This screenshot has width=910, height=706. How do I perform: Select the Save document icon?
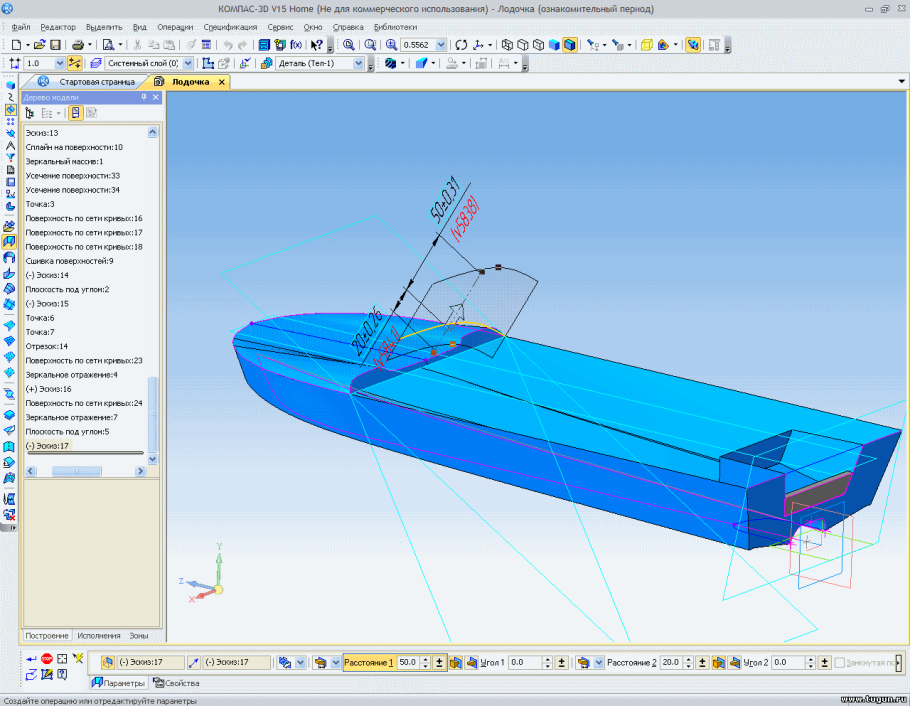55,43
